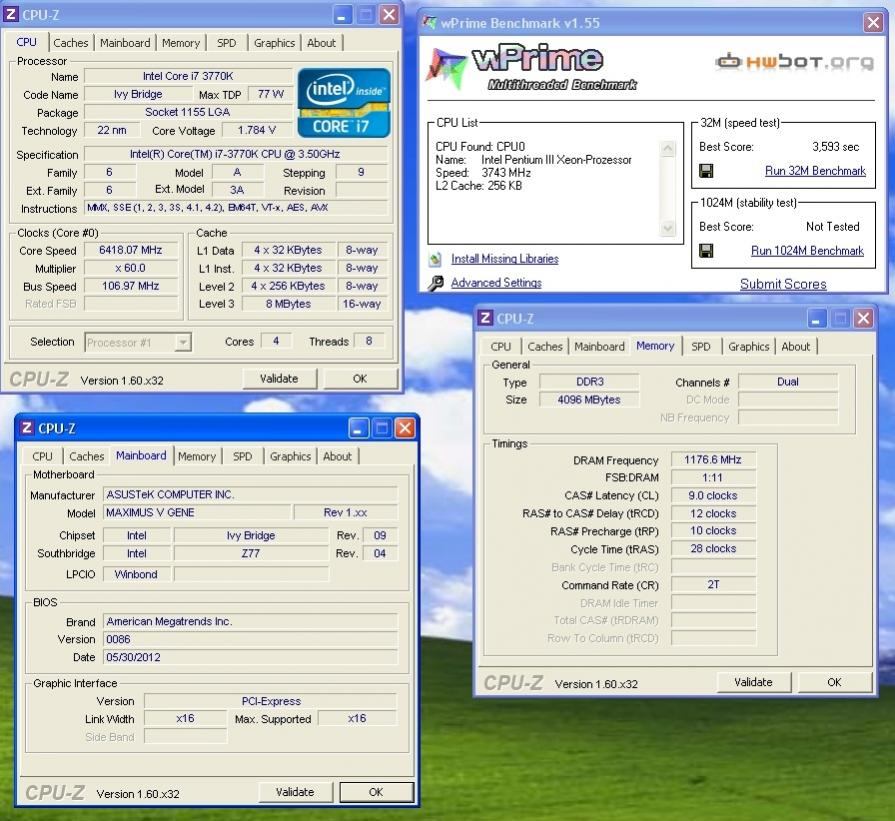The width and height of the screenshot is (895, 821).
Task: Click the Command Rate value 2T
Action: (x=713, y=585)
